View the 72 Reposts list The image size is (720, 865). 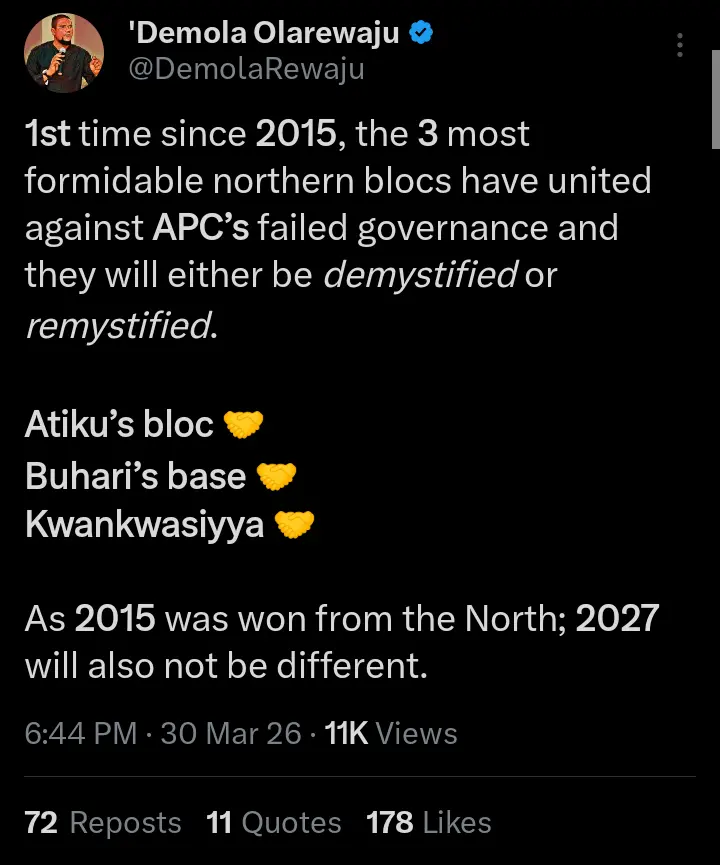point(102,823)
